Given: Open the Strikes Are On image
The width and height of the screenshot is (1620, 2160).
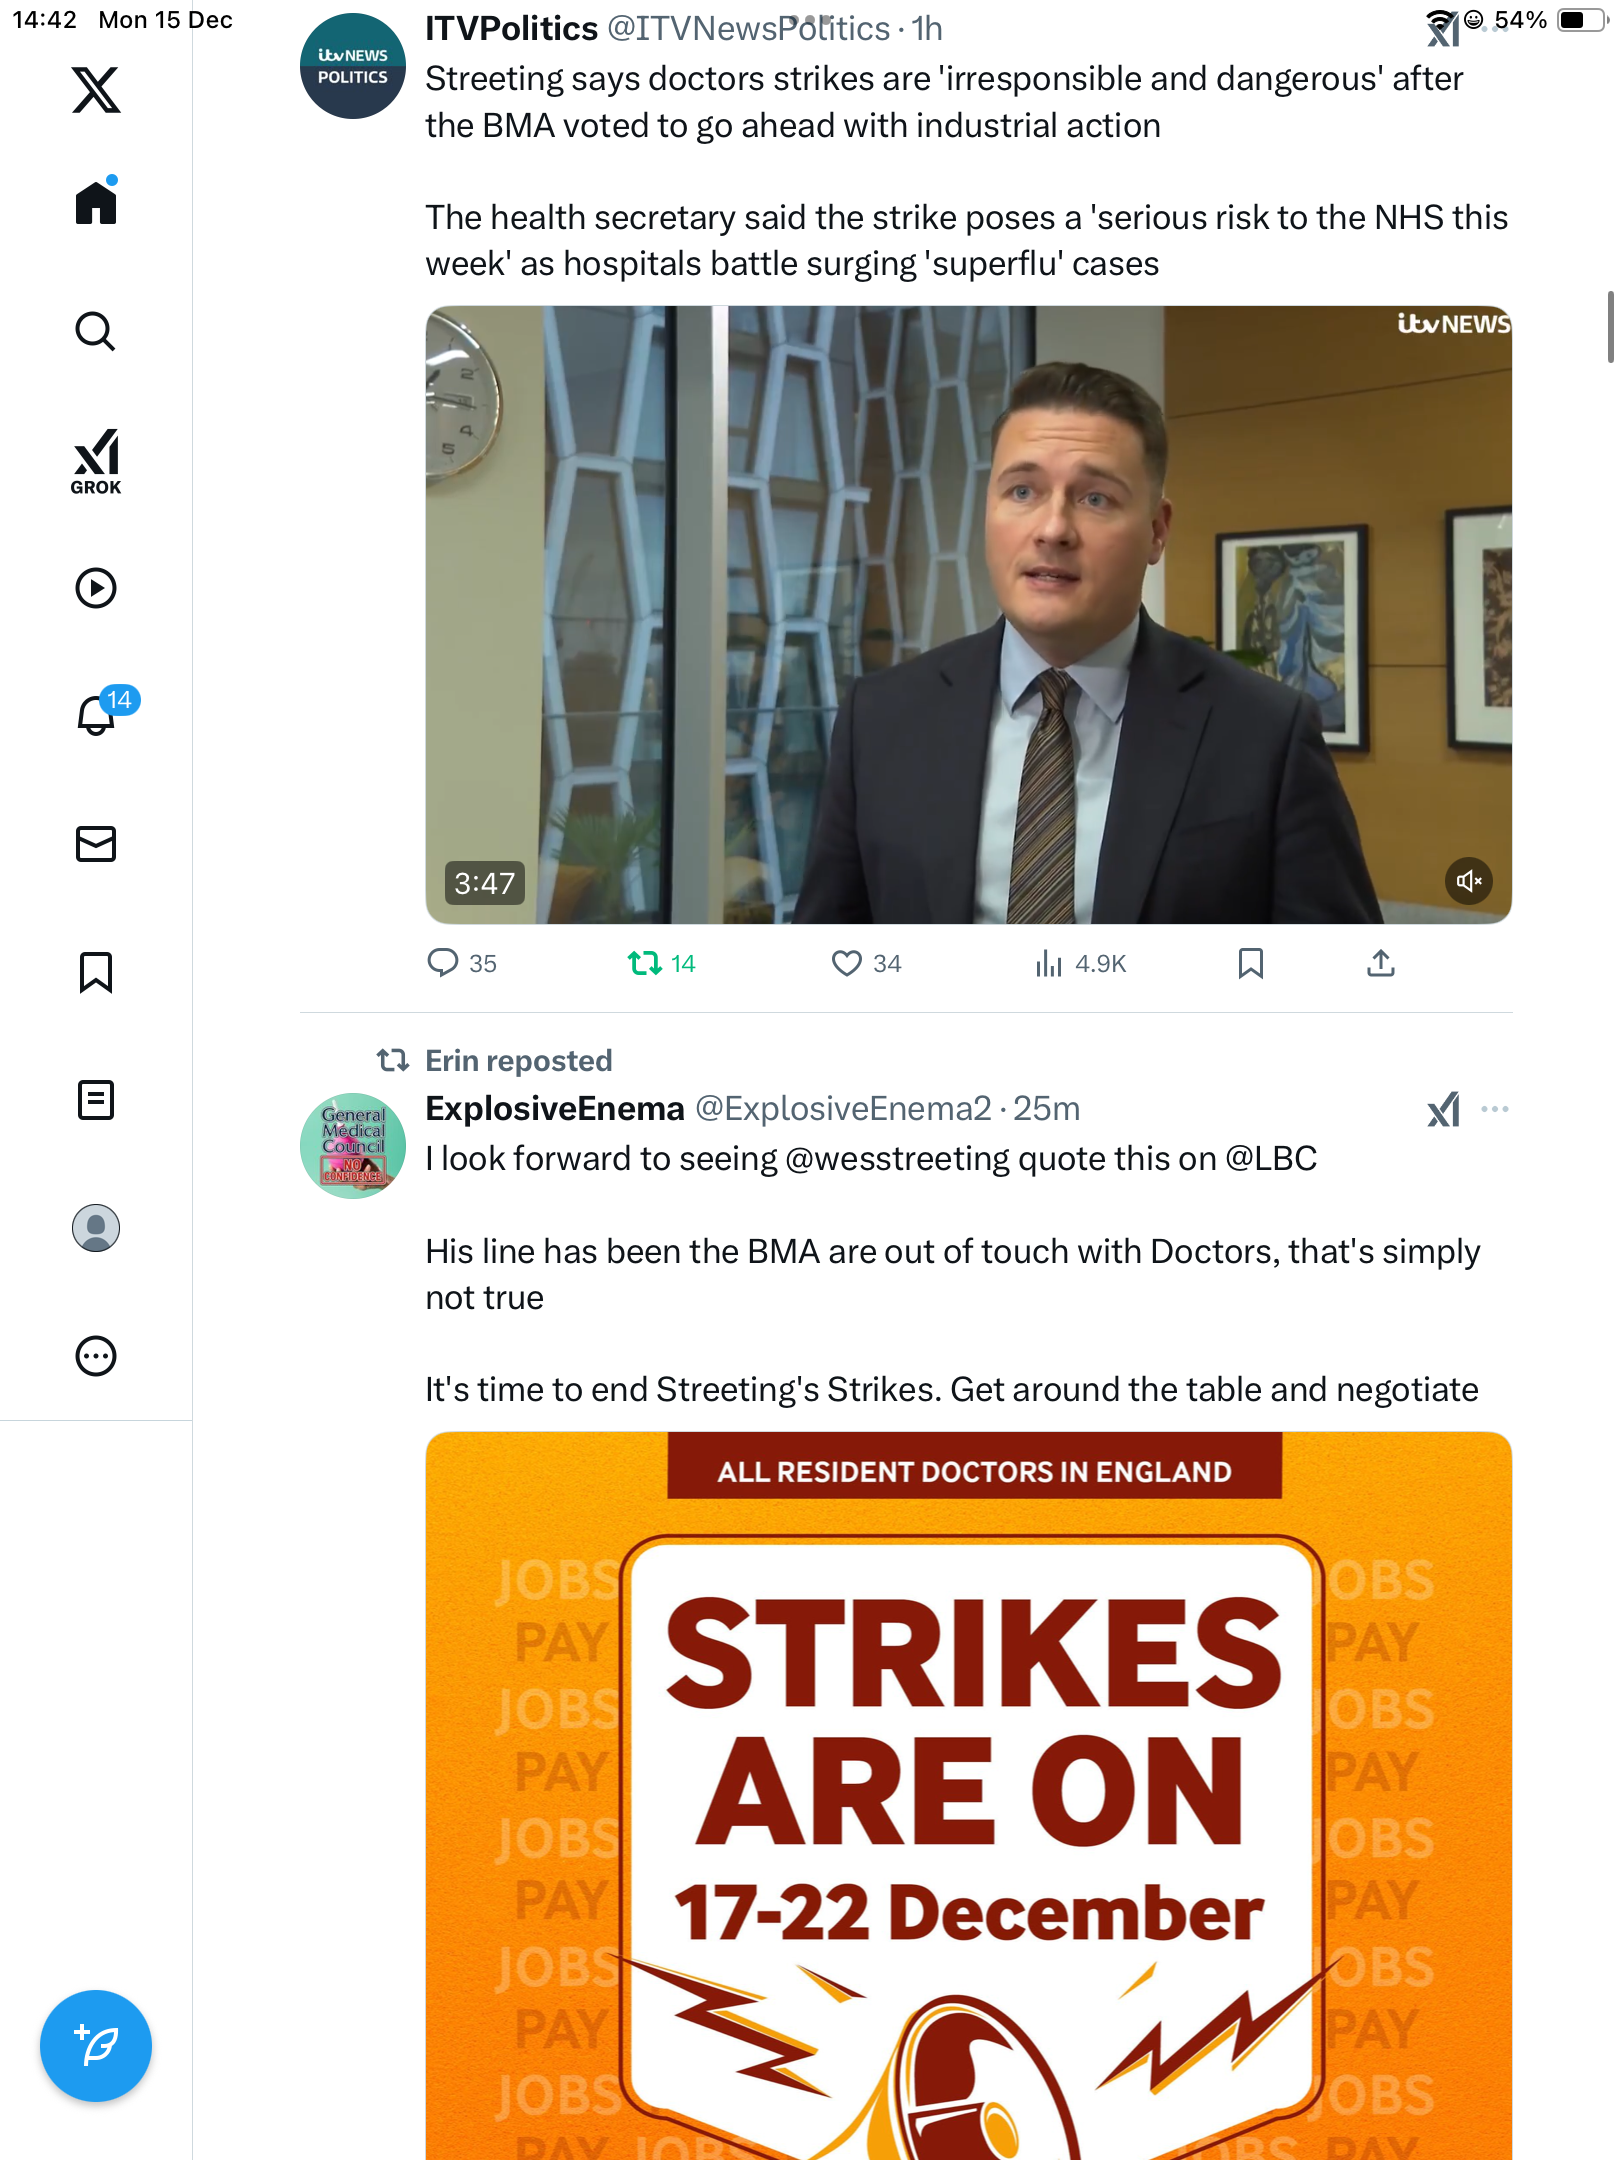Looking at the screenshot, I should click(x=968, y=1795).
